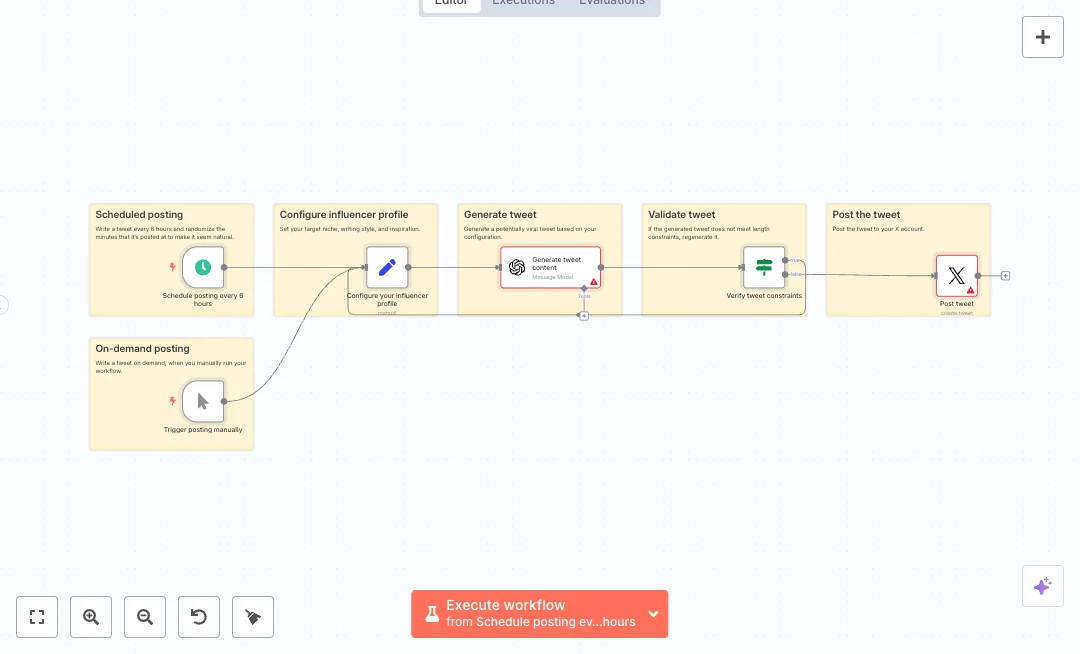Reset the canvas zoom level
The height and width of the screenshot is (654, 1080).
[199, 617]
